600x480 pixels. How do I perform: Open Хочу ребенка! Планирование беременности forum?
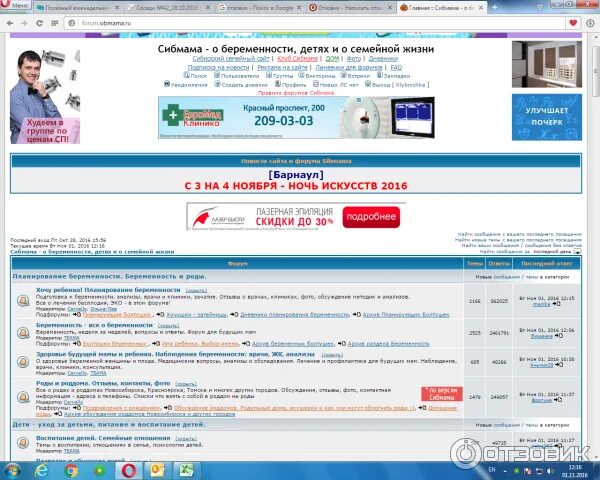pyautogui.click(x=108, y=290)
